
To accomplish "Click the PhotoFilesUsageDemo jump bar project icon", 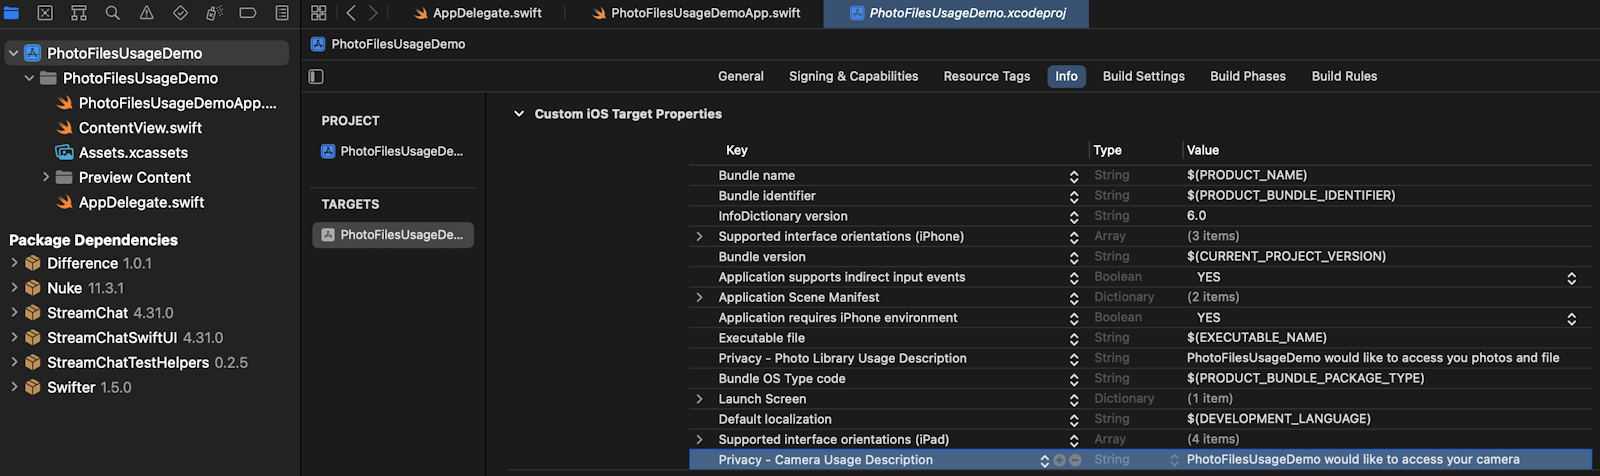I will pyautogui.click(x=318, y=44).
